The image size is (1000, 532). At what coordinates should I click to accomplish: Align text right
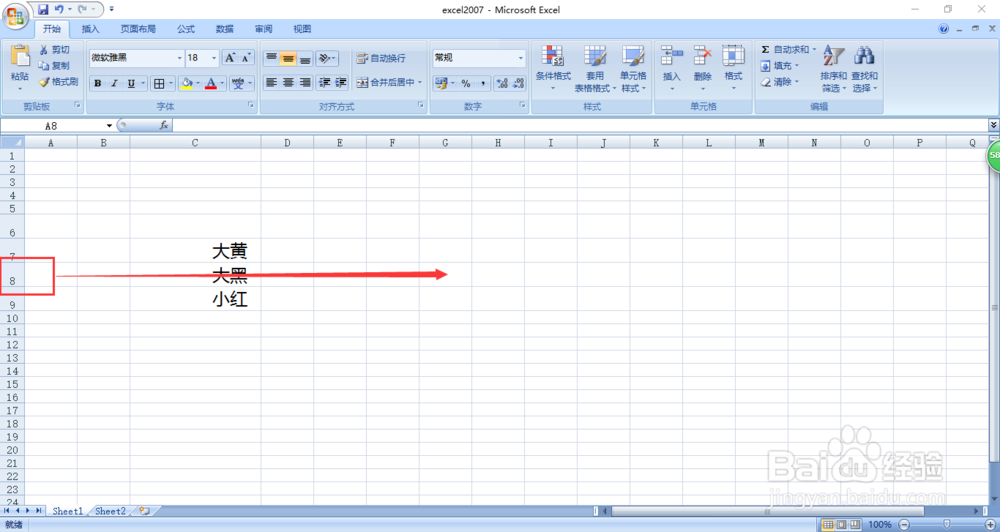coord(305,82)
